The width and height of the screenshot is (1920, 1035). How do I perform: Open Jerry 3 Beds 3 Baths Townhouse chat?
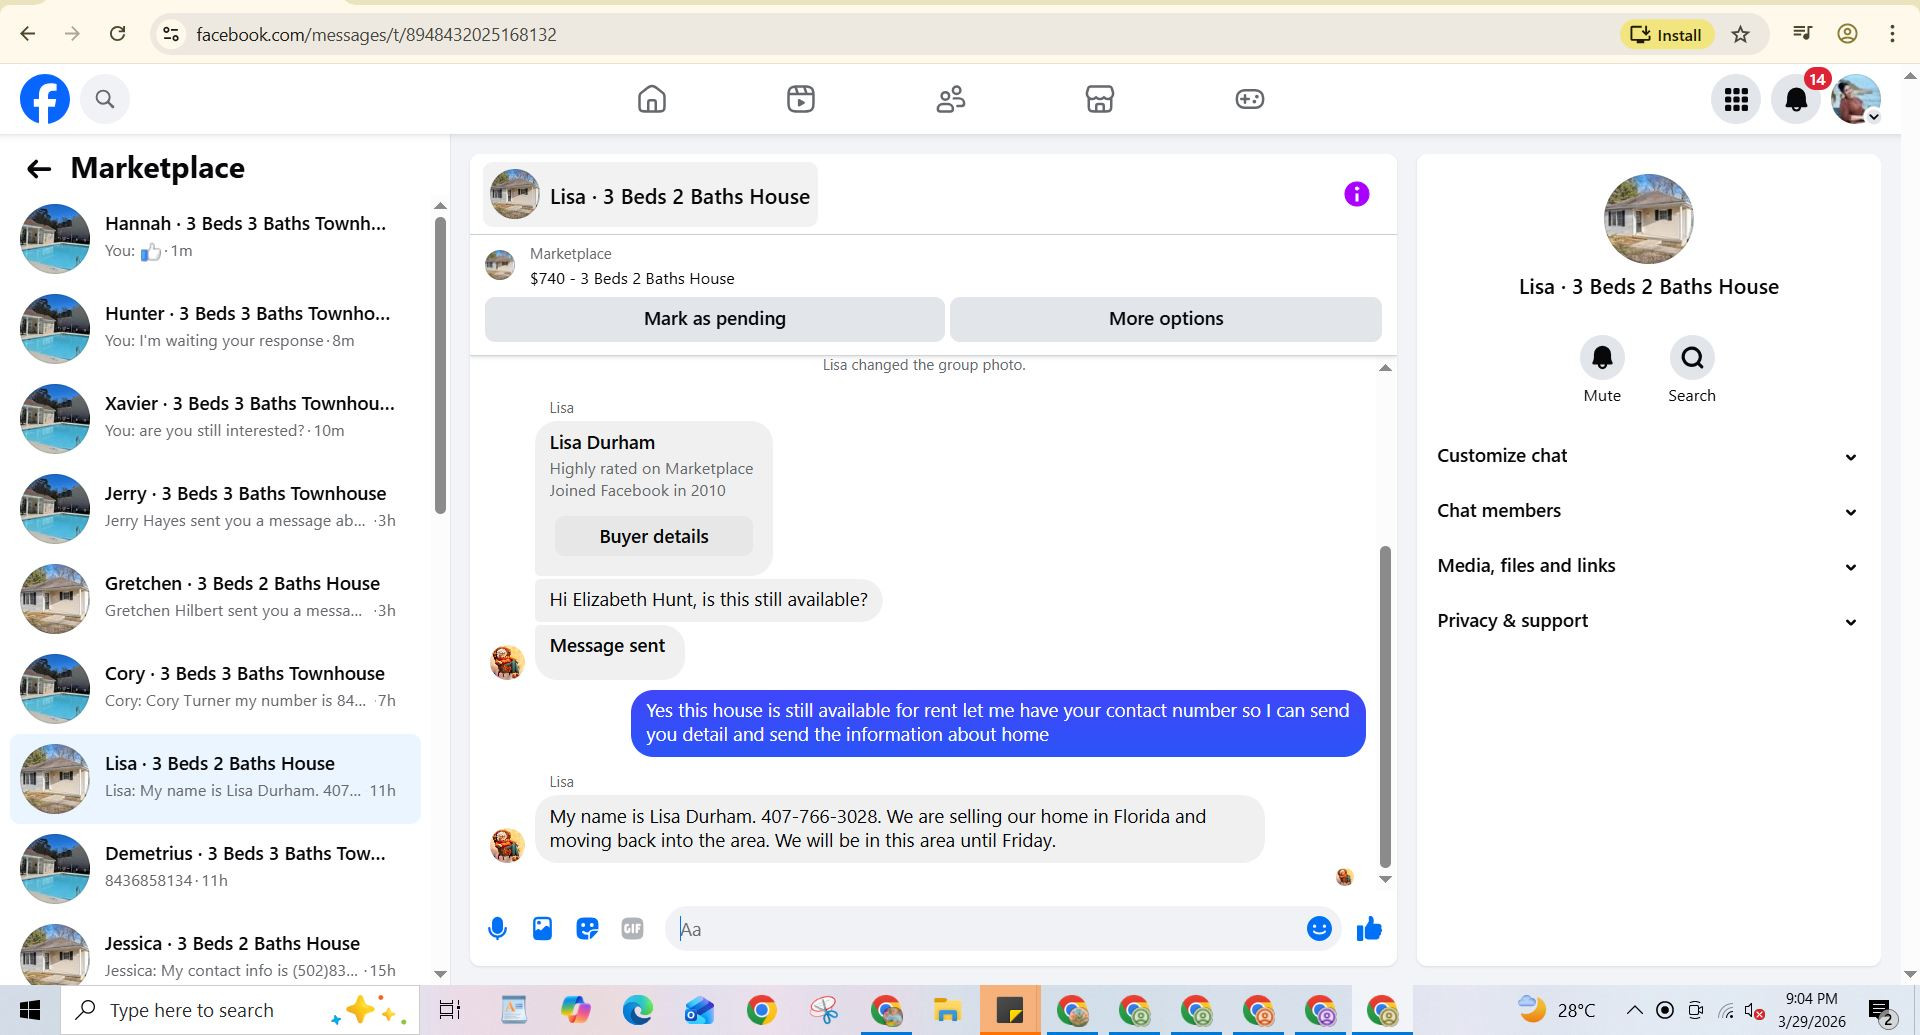pos(215,508)
